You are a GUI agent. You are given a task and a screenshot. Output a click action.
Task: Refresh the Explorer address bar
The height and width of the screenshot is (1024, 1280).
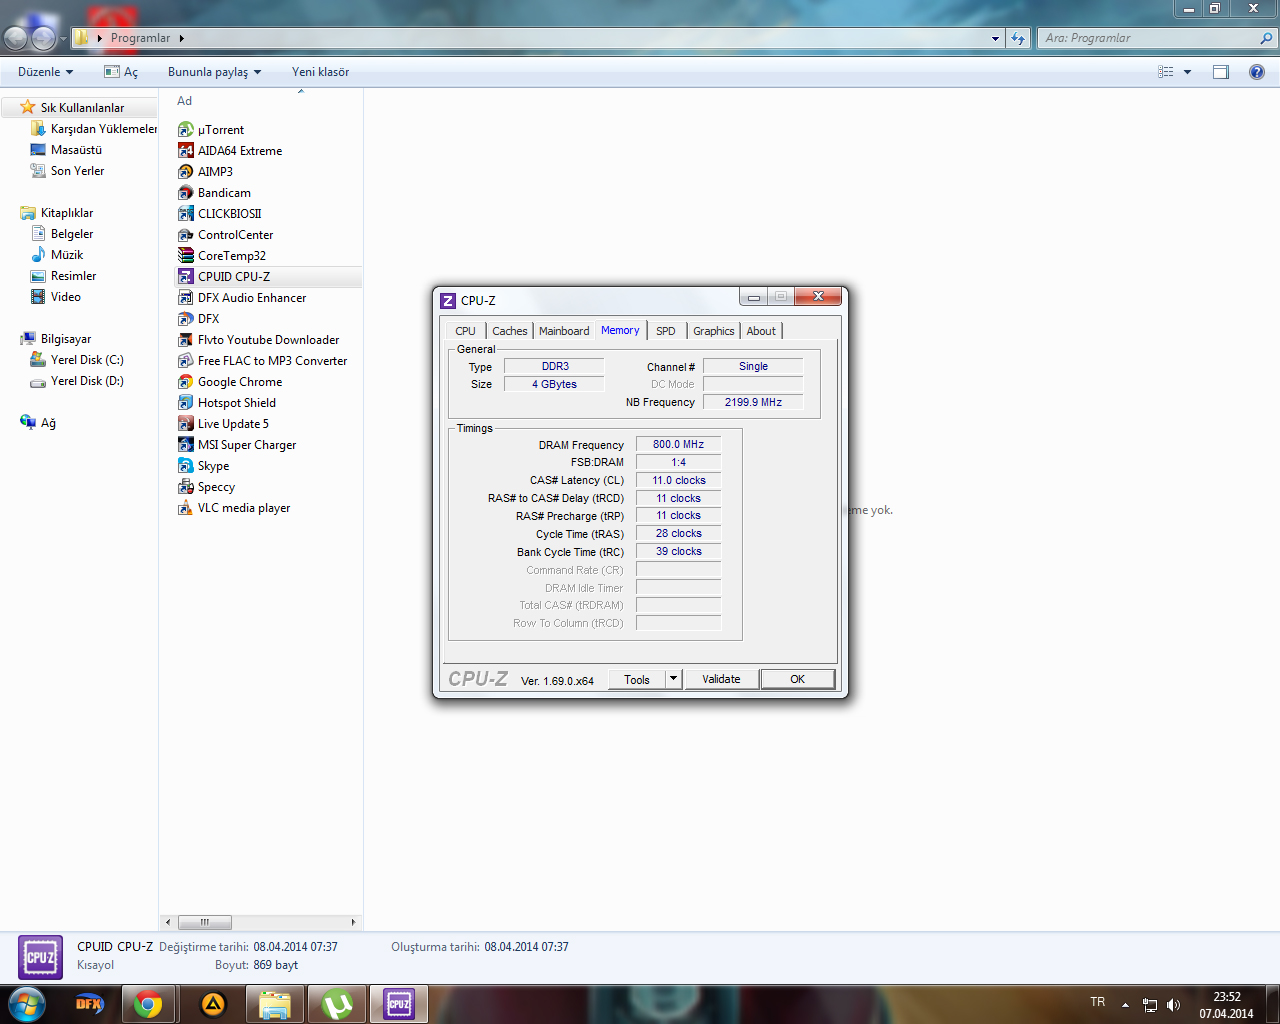(x=1018, y=38)
